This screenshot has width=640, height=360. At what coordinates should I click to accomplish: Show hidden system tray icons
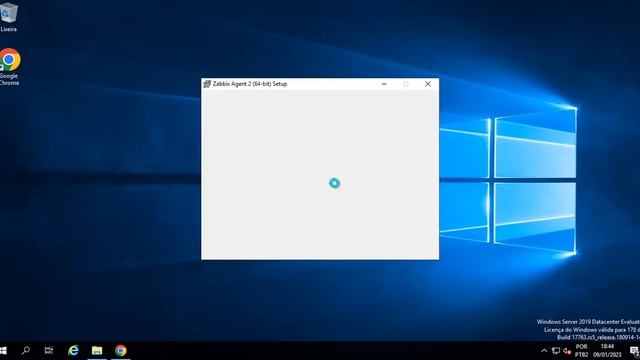(544, 351)
